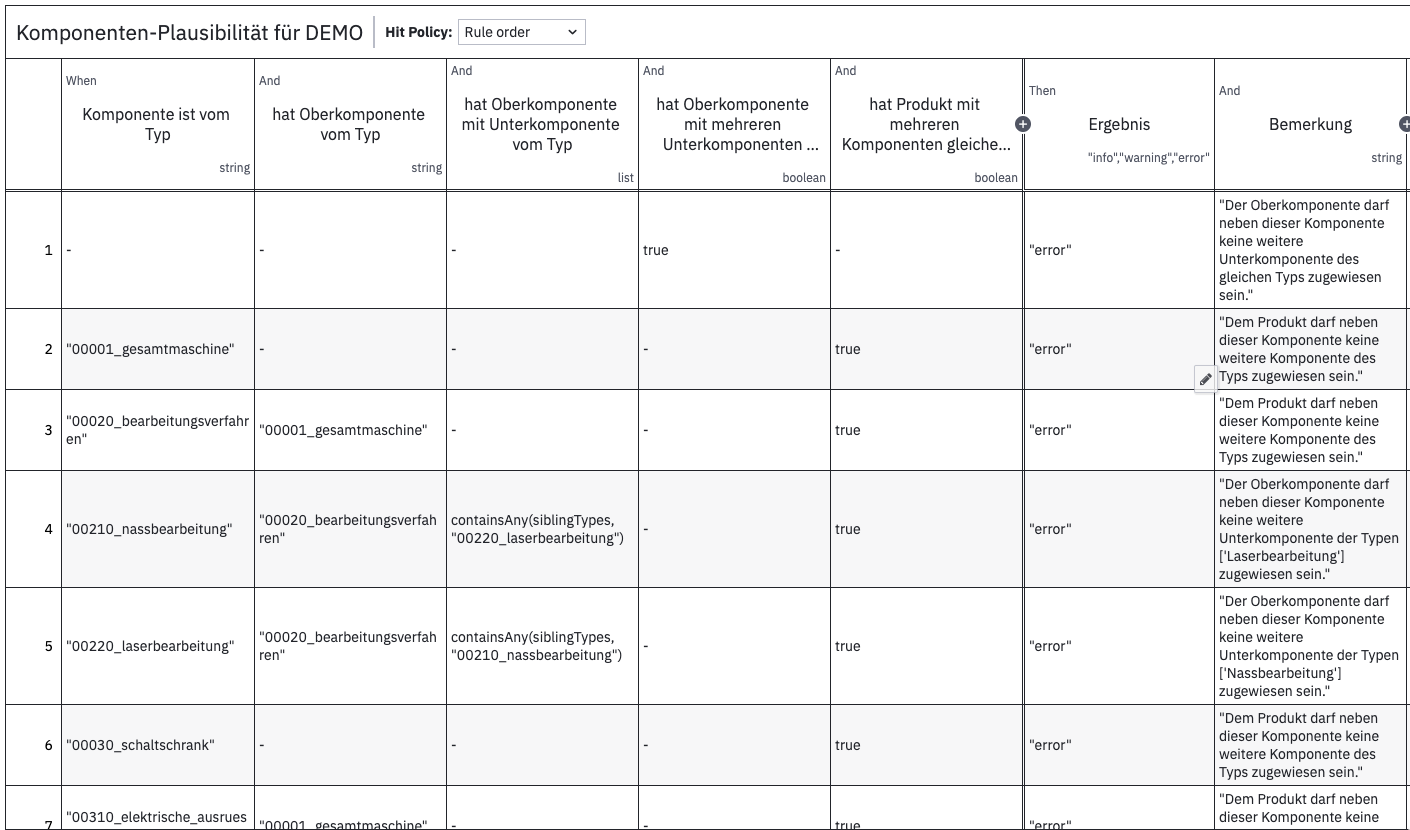Click rule 3 remark cell text
Viewport: 1410px width, 830px height.
click(x=1310, y=430)
